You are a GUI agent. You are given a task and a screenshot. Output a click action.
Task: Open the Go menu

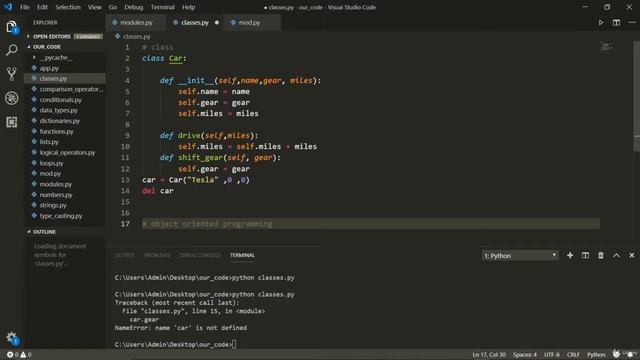point(113,7)
